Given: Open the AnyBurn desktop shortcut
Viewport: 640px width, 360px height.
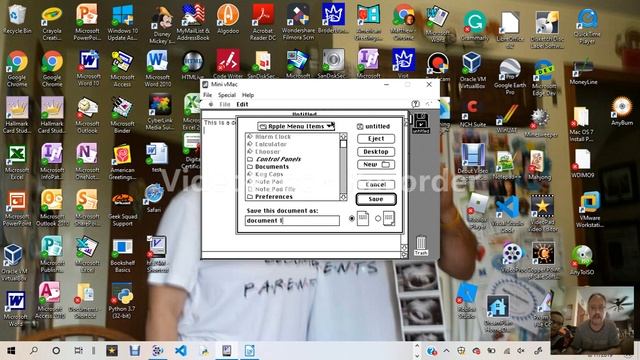Looking at the screenshot, I should 622,111.
